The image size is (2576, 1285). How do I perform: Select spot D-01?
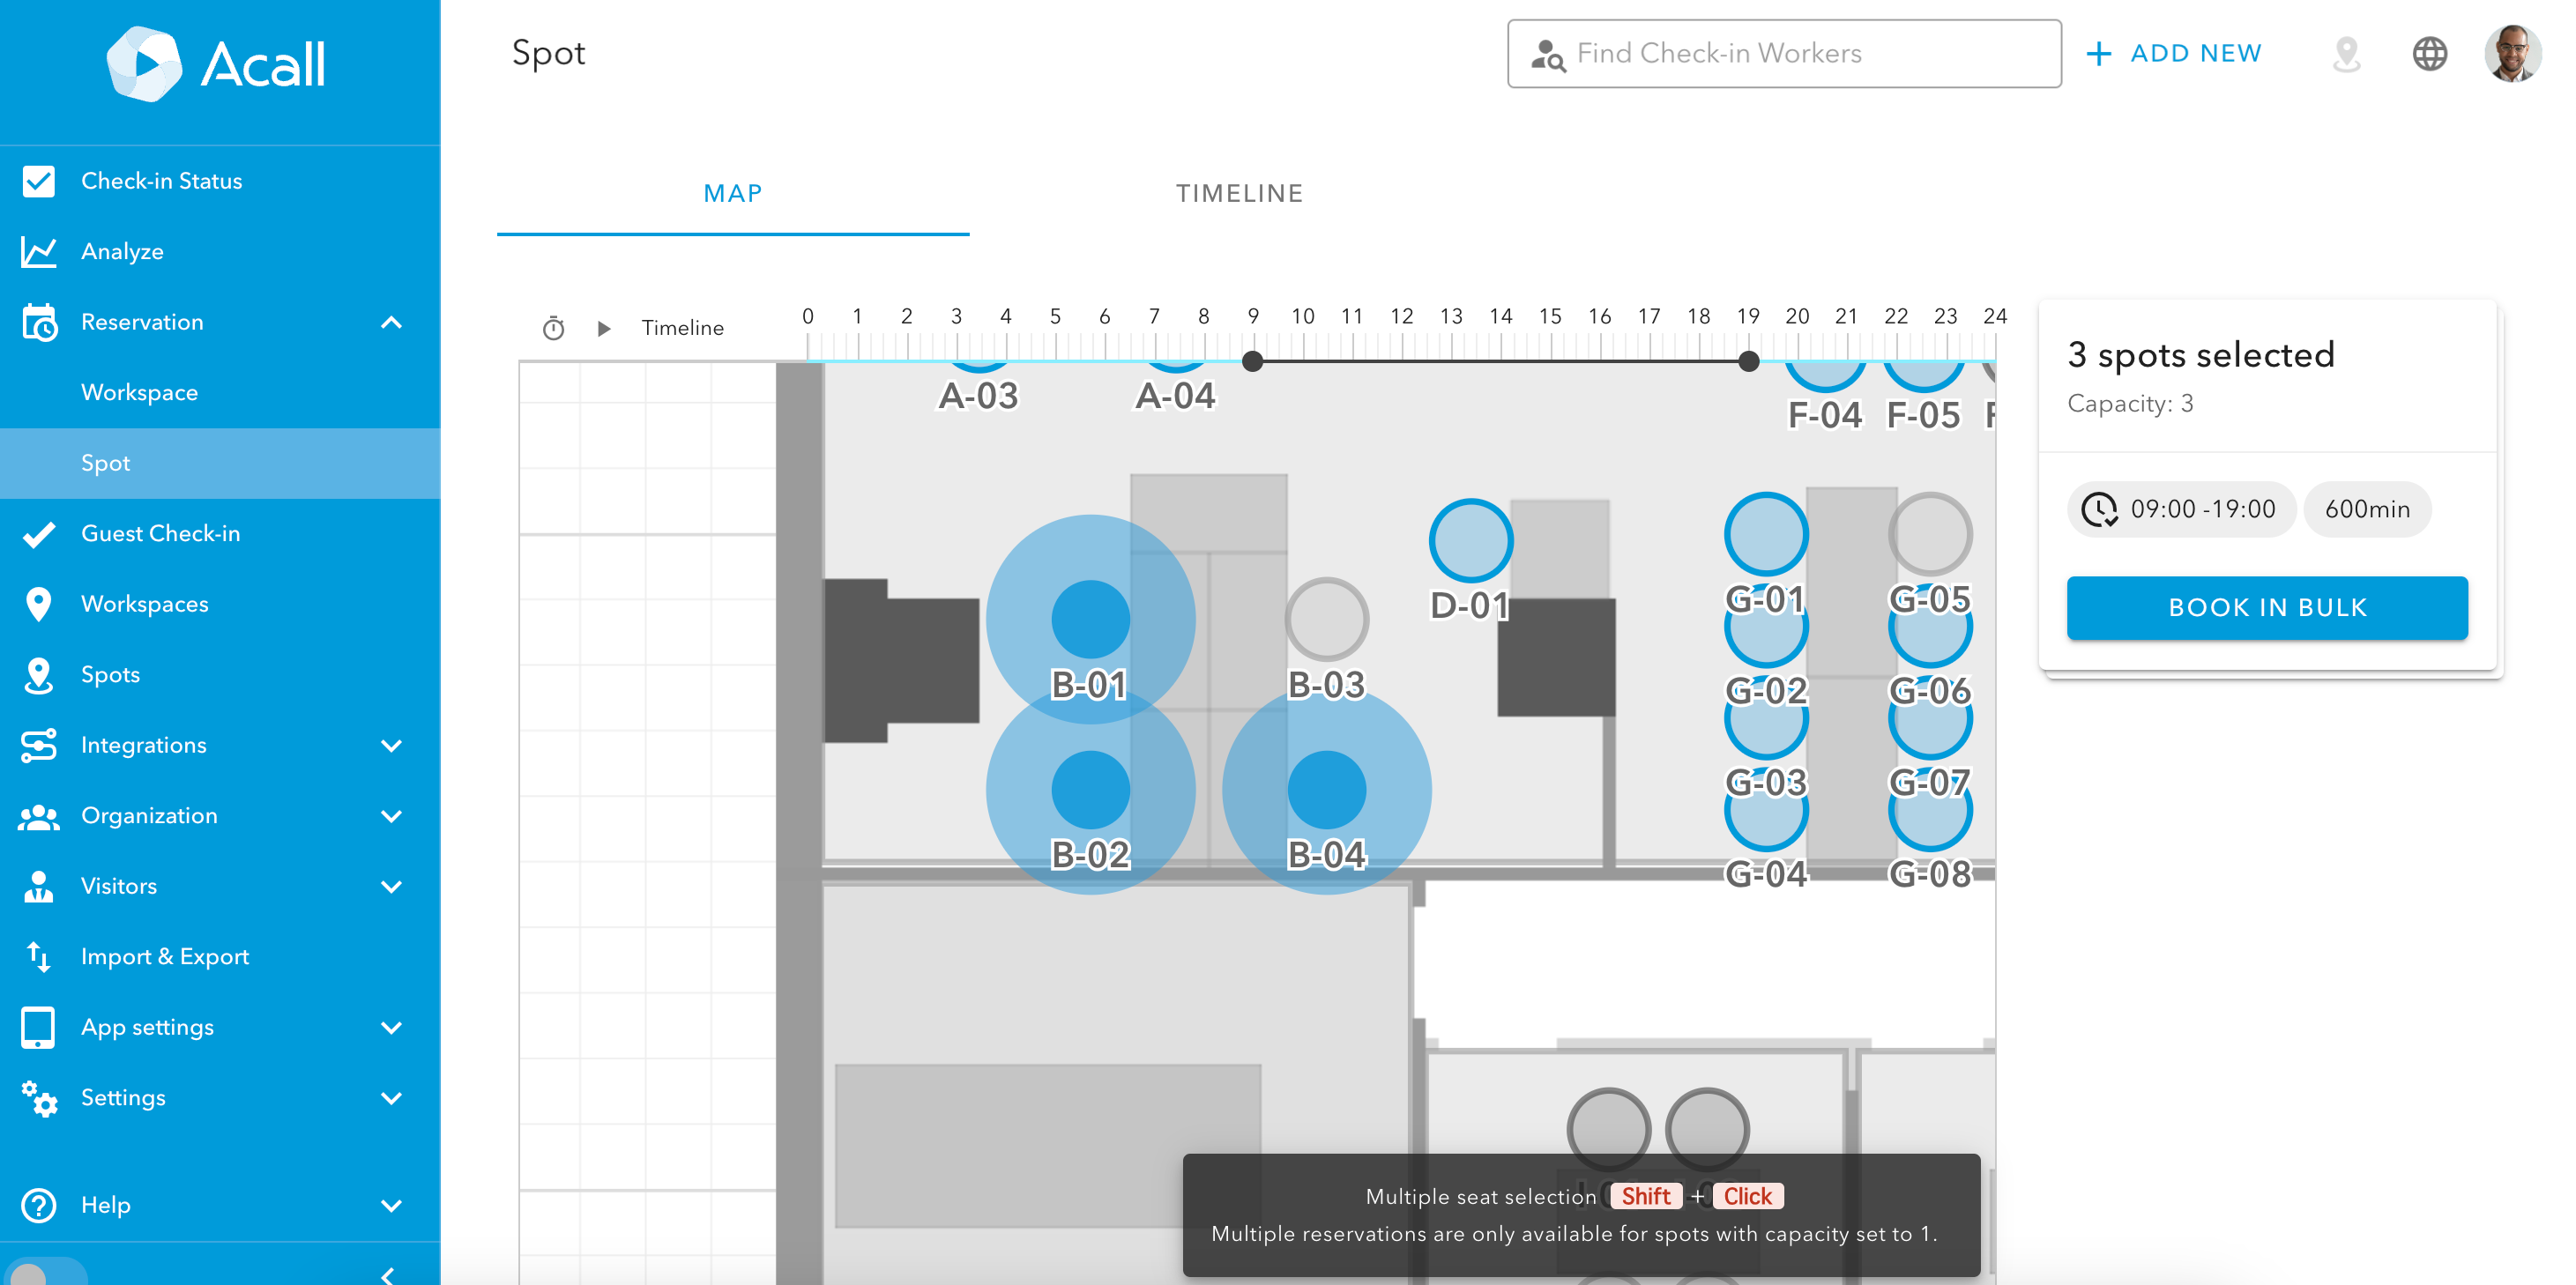pos(1470,541)
